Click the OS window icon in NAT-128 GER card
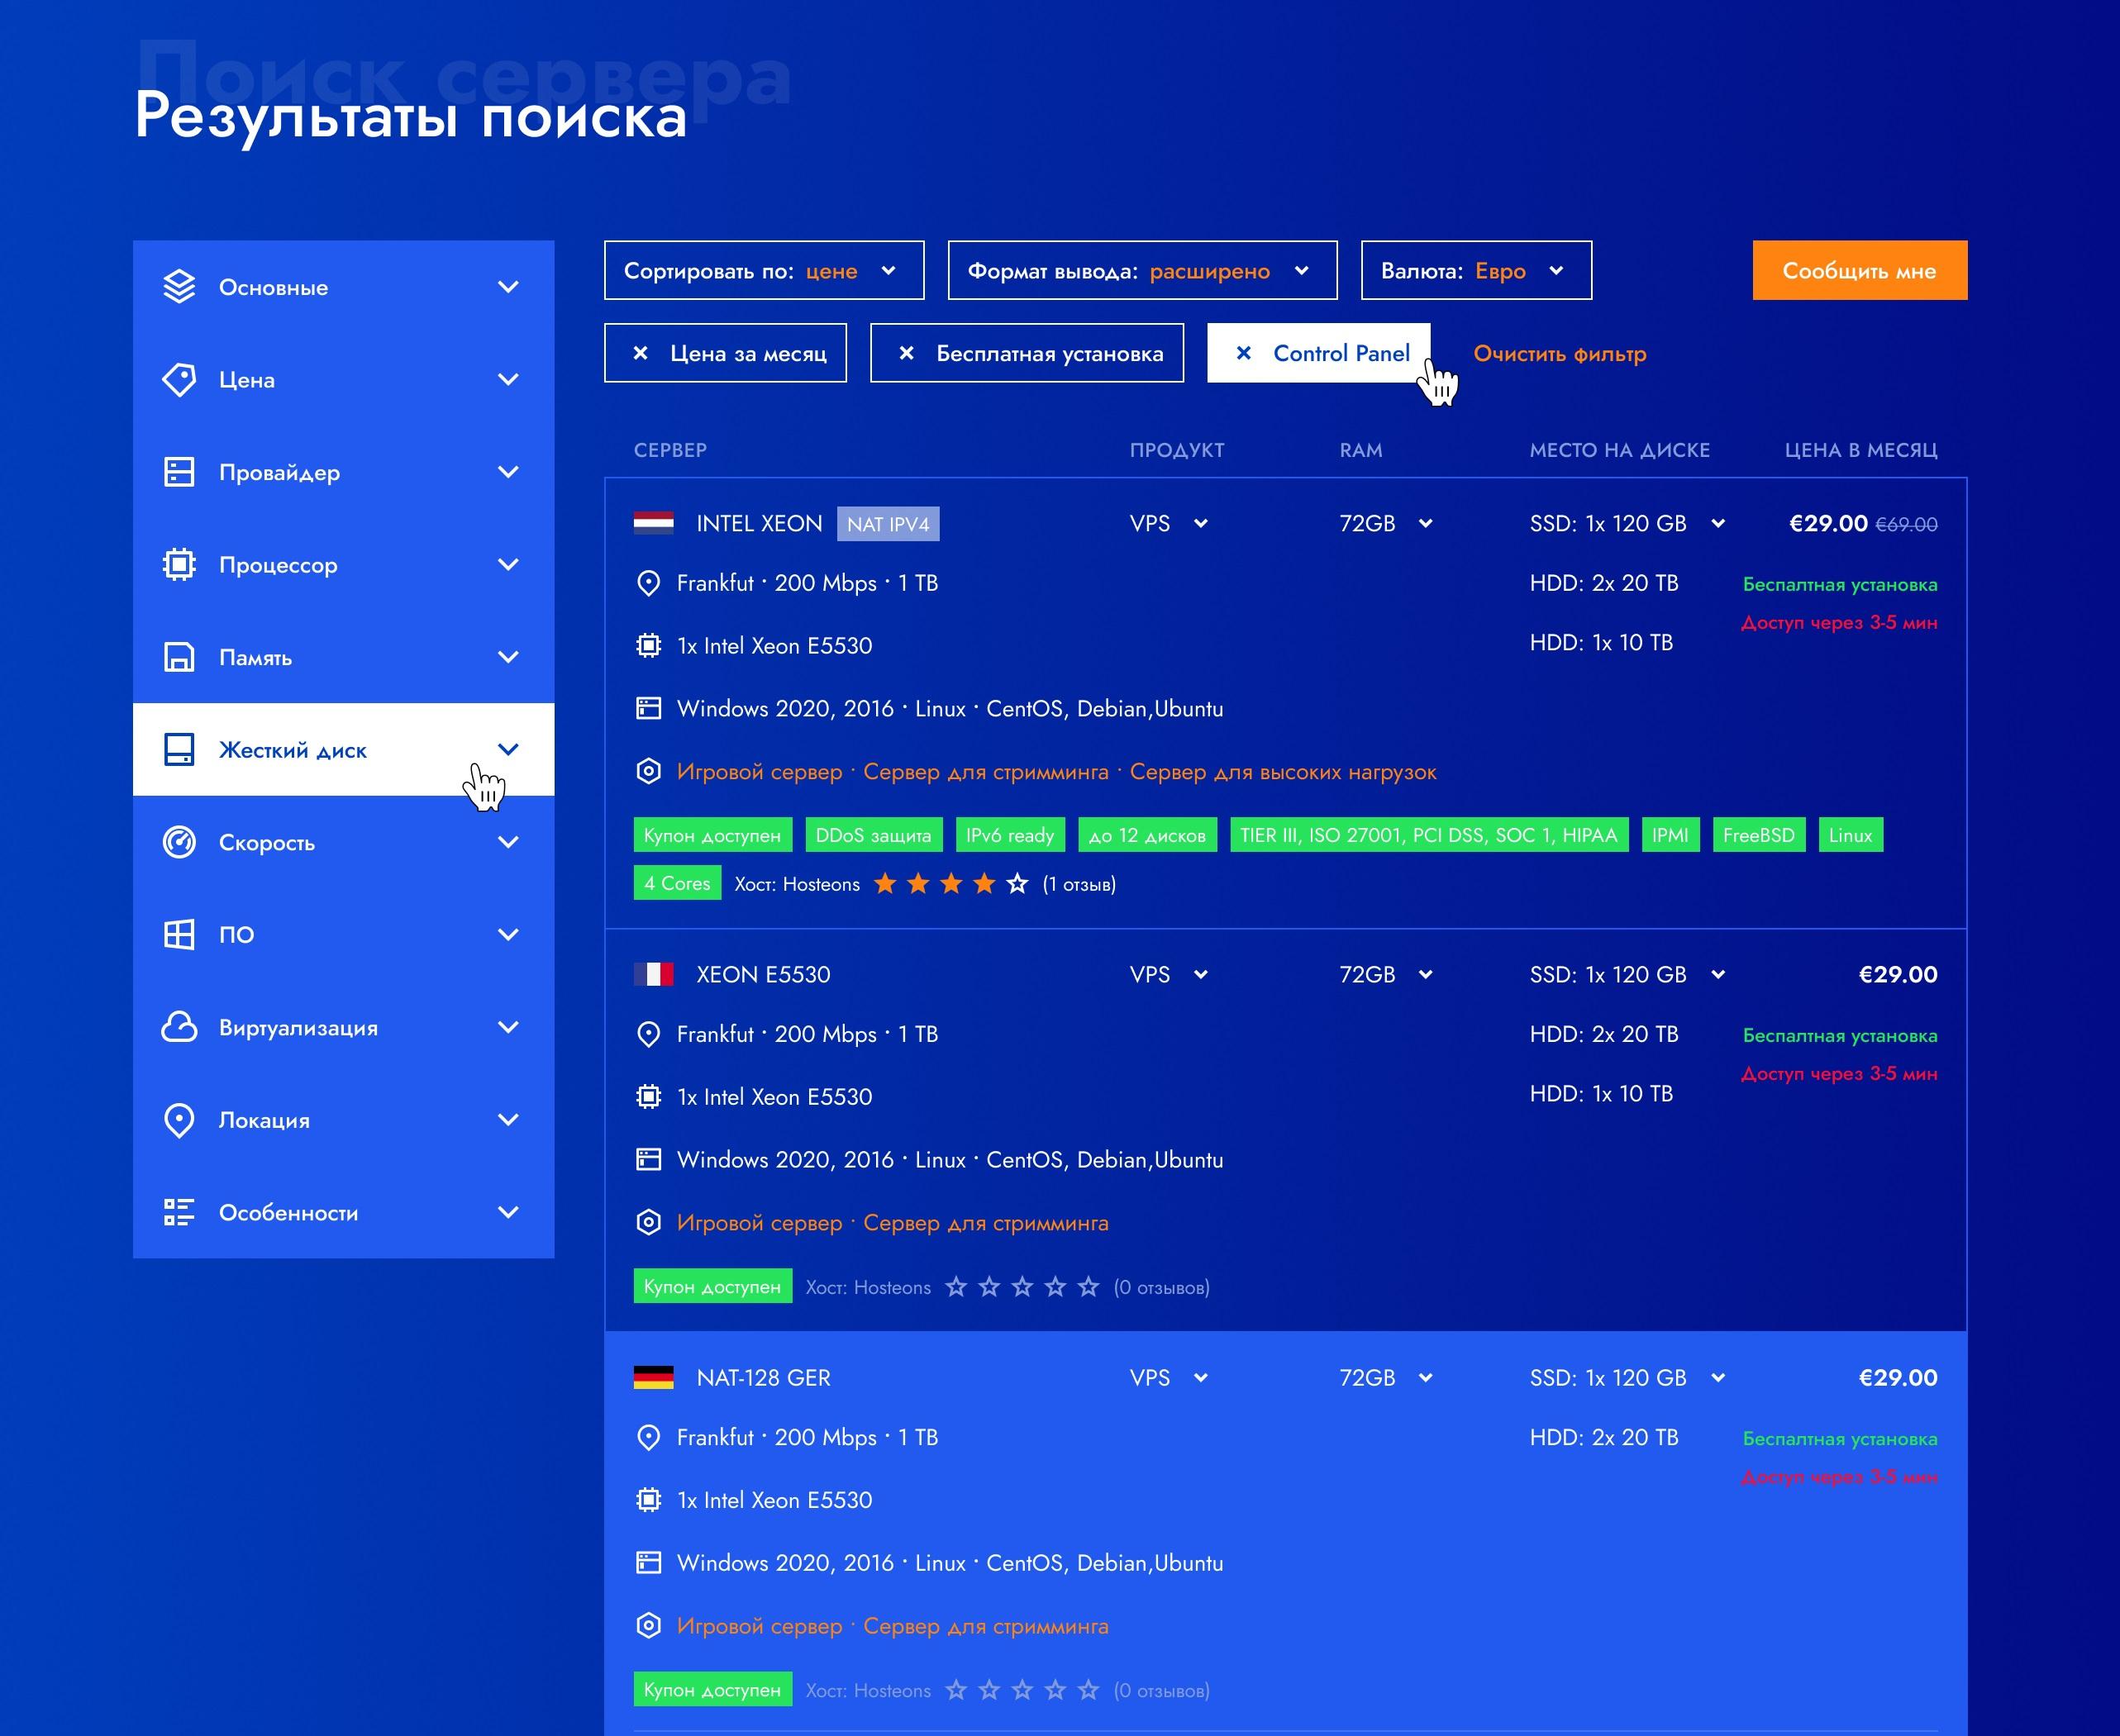The image size is (2120, 1736). (649, 1562)
